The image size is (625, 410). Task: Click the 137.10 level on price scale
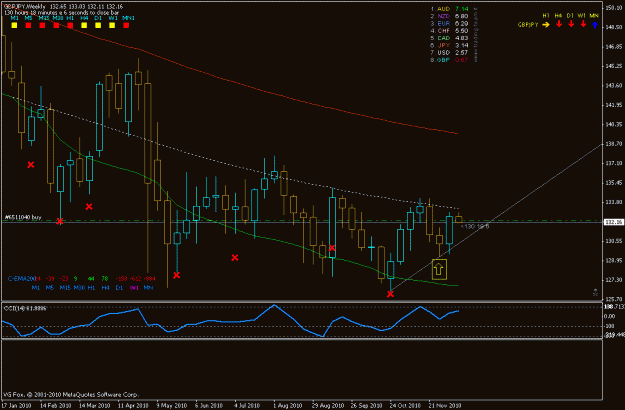click(x=613, y=163)
